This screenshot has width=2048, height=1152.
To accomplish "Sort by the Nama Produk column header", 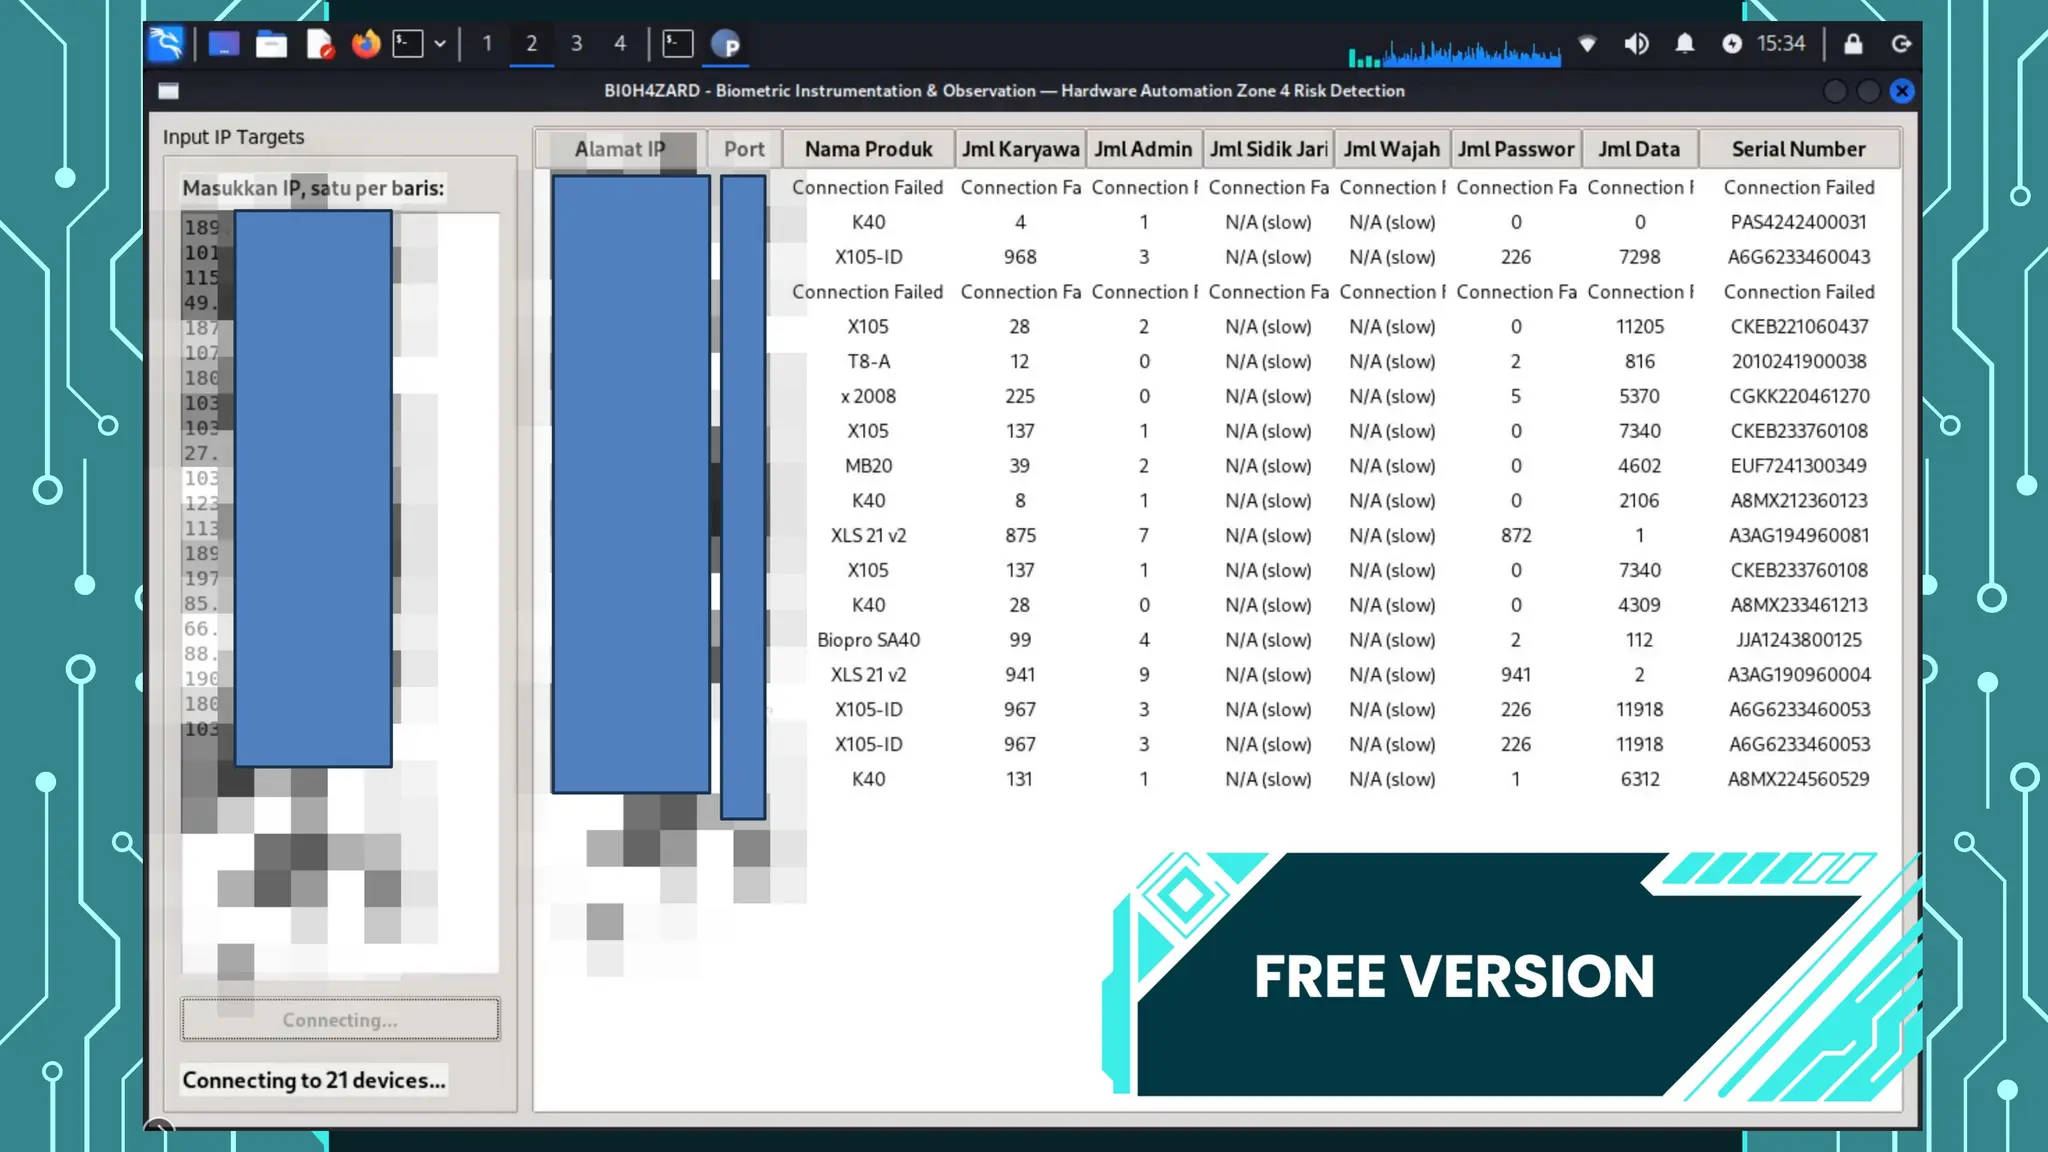I will click(x=867, y=149).
